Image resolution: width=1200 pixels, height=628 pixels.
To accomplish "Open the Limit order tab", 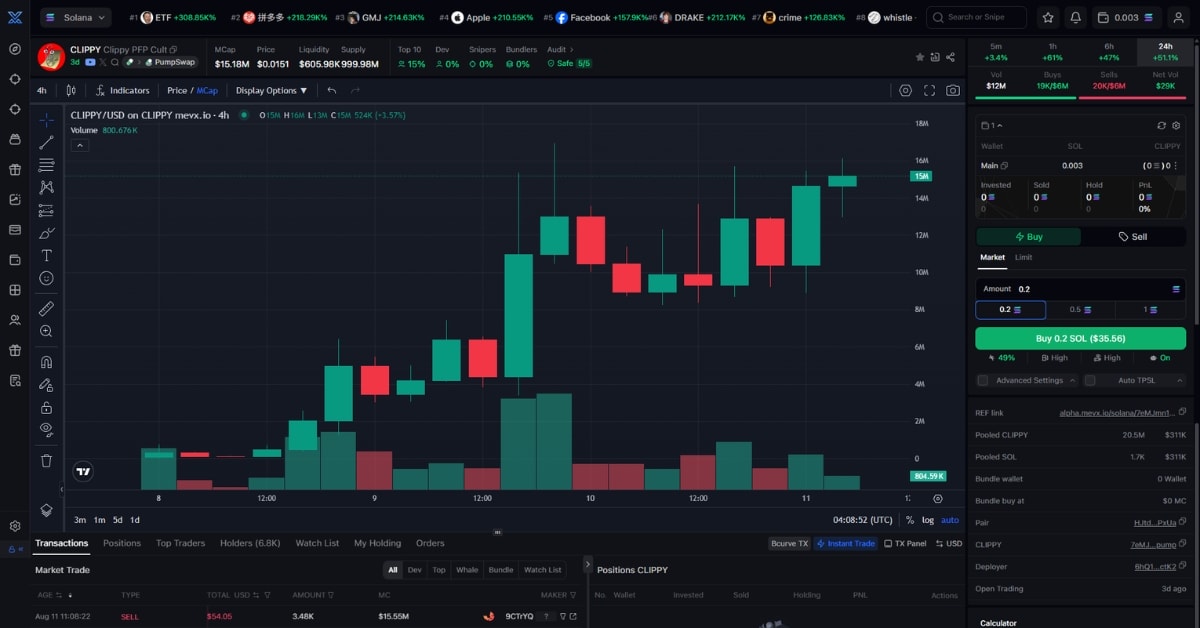I will (1023, 257).
